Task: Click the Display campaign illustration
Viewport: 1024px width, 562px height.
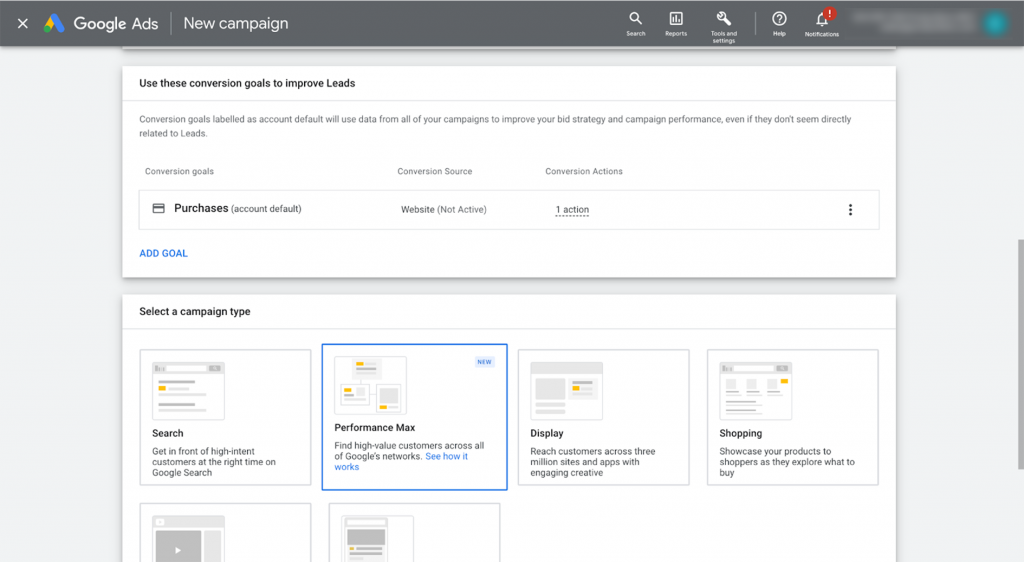Action: pyautogui.click(x=566, y=390)
